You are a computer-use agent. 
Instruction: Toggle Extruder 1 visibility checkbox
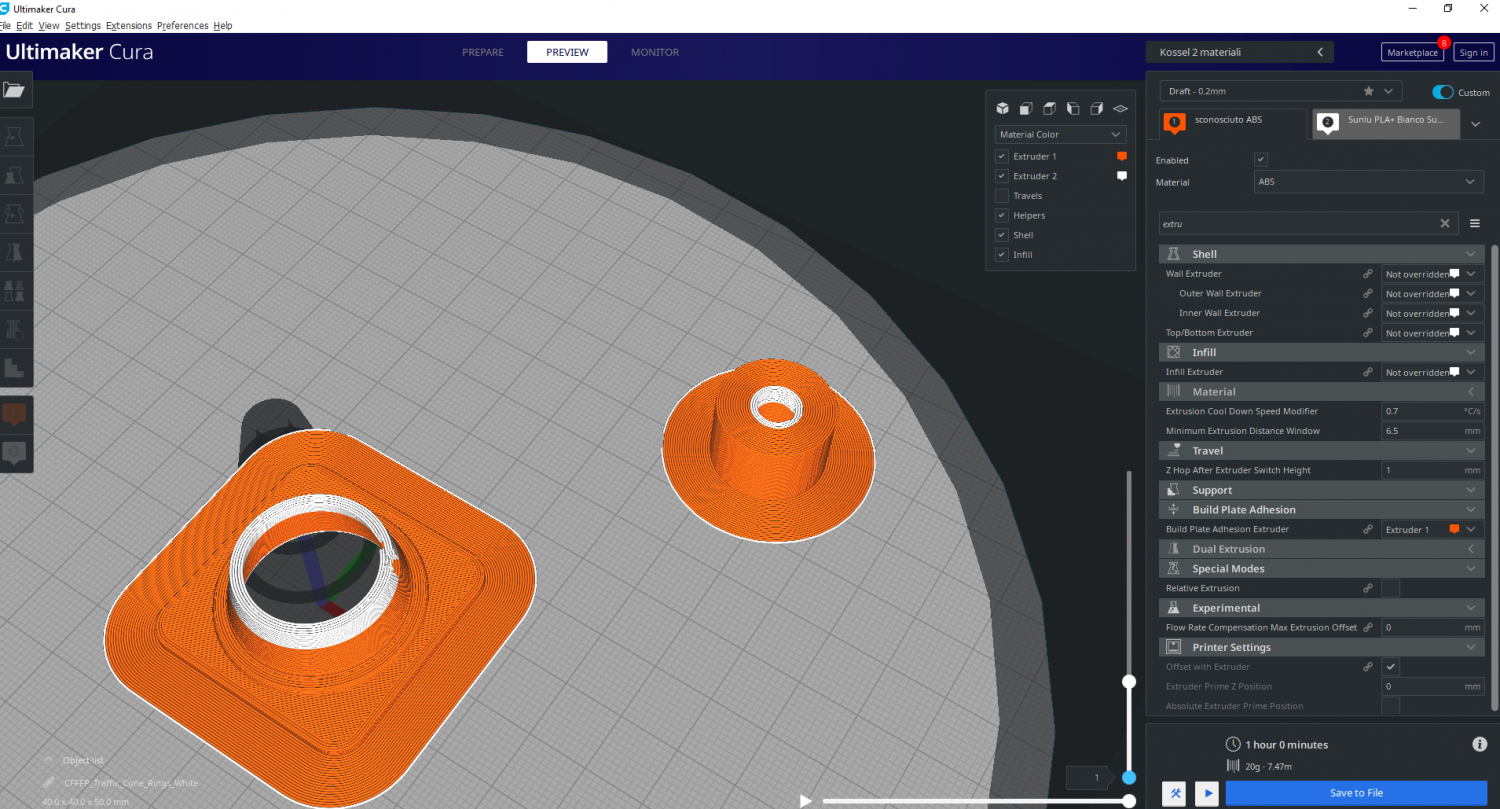[1001, 156]
